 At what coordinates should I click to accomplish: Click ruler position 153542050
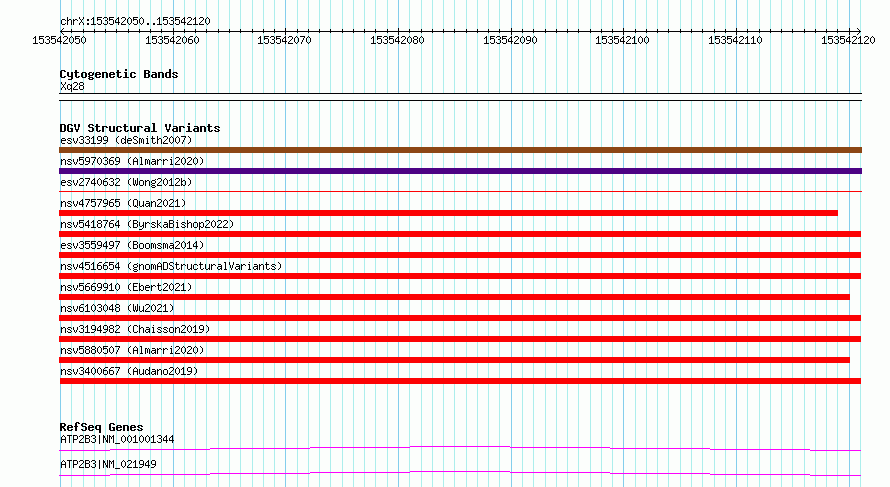pos(59,40)
